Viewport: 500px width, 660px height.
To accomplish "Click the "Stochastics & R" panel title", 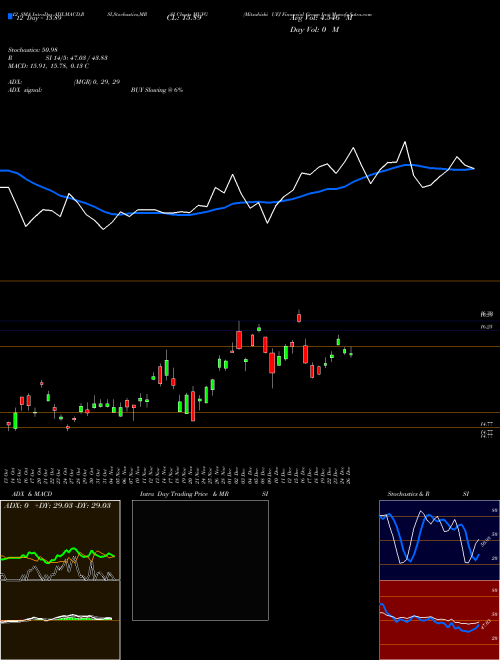I will coord(409,494).
